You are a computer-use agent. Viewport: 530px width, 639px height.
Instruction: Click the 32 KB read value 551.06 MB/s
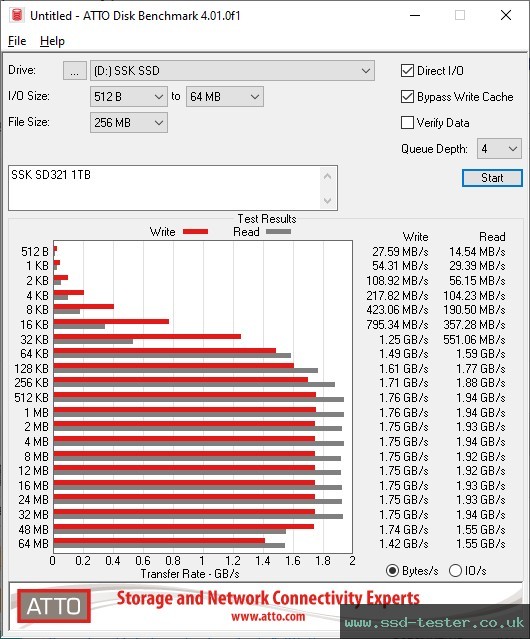tap(474, 340)
